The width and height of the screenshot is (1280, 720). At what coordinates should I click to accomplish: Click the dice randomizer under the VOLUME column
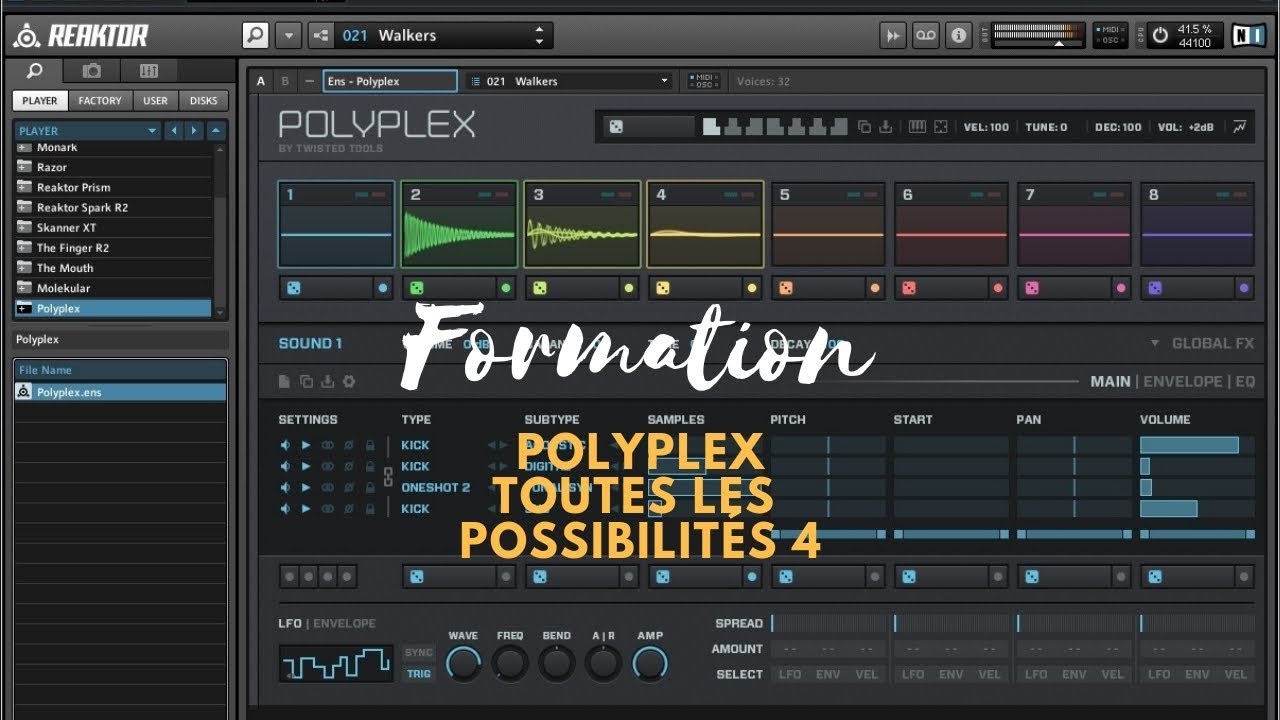(x=1155, y=577)
